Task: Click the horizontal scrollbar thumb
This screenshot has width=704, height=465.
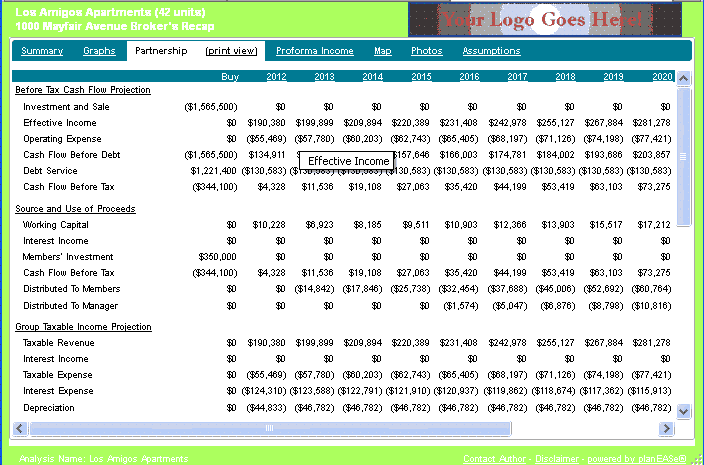Action: coord(270,428)
